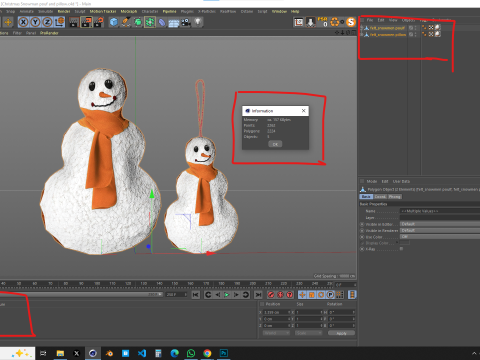The height and width of the screenshot is (360, 480).
Task: Toggle the world coordinate system icon
Action: [59, 22]
